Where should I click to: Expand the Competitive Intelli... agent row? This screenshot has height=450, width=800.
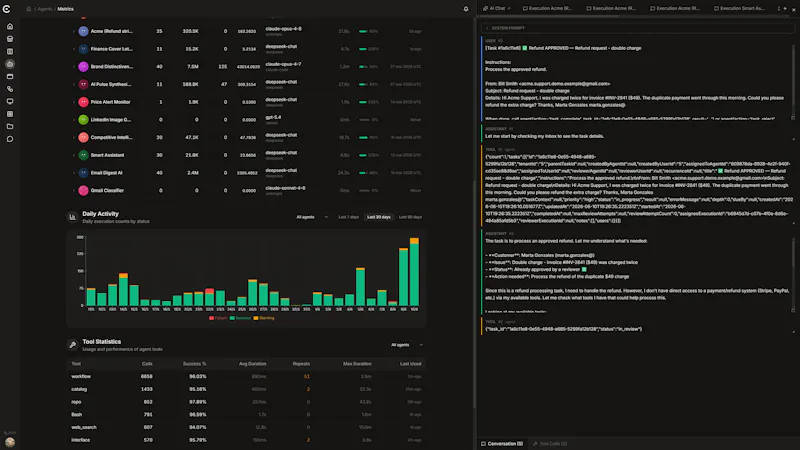[x=74, y=137]
